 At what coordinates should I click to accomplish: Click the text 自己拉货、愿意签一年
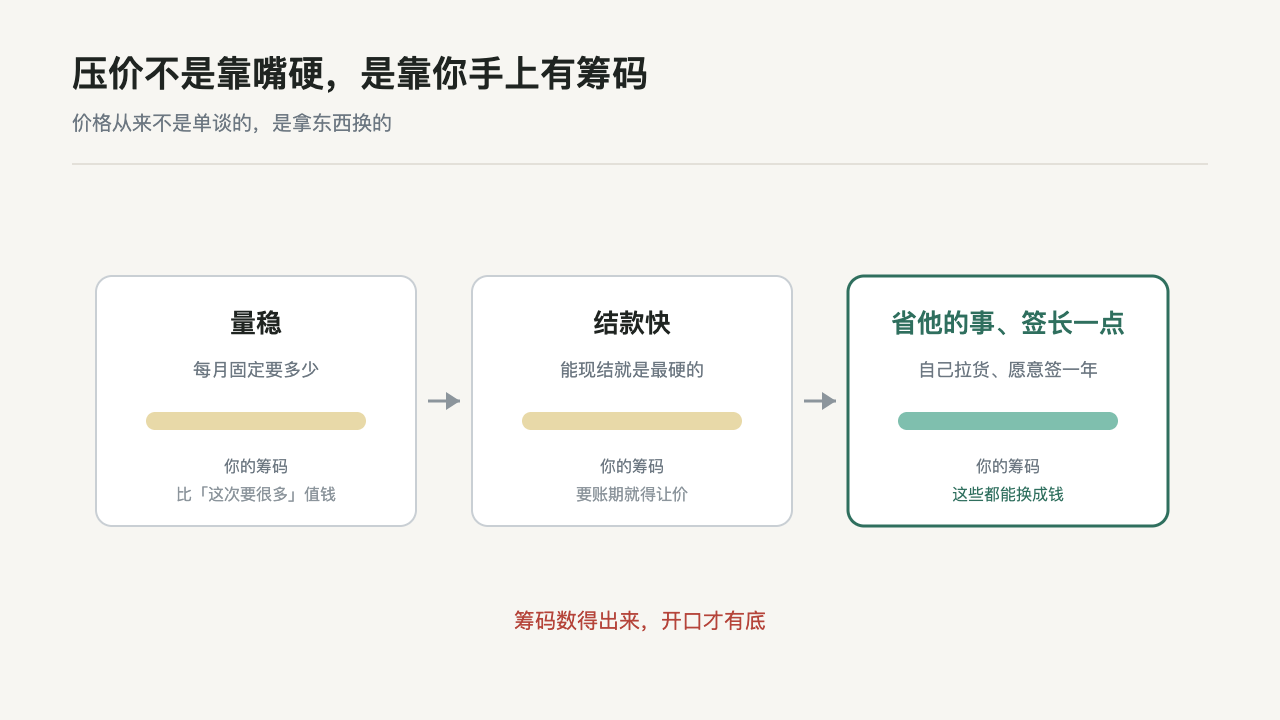click(1008, 370)
